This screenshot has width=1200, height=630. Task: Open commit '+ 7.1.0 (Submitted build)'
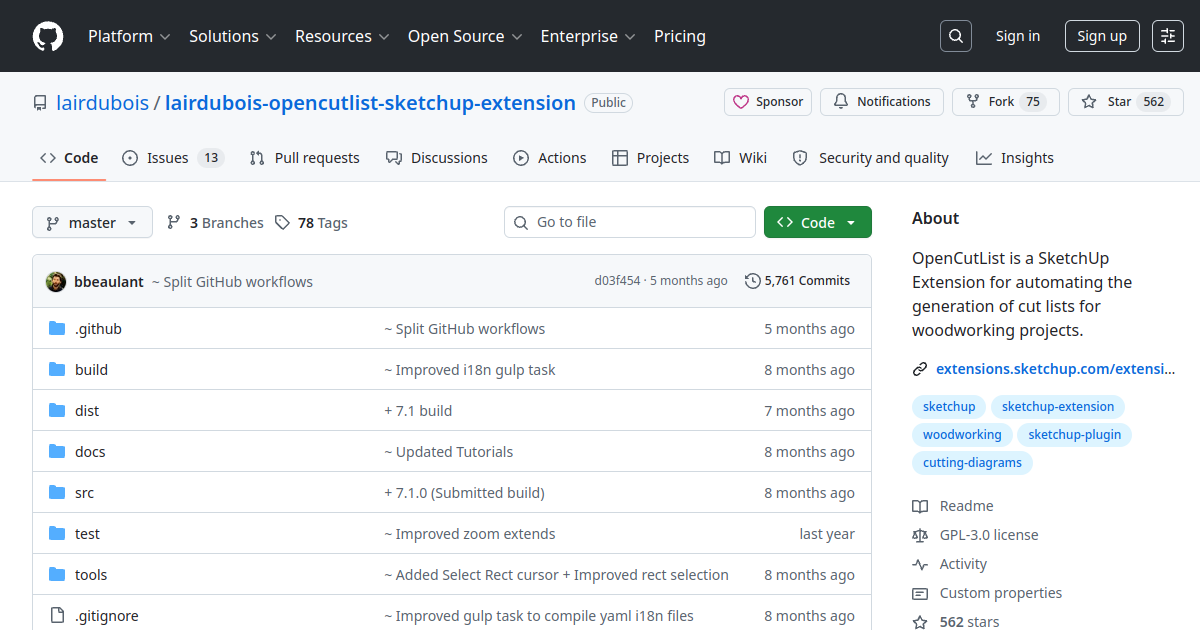464,493
